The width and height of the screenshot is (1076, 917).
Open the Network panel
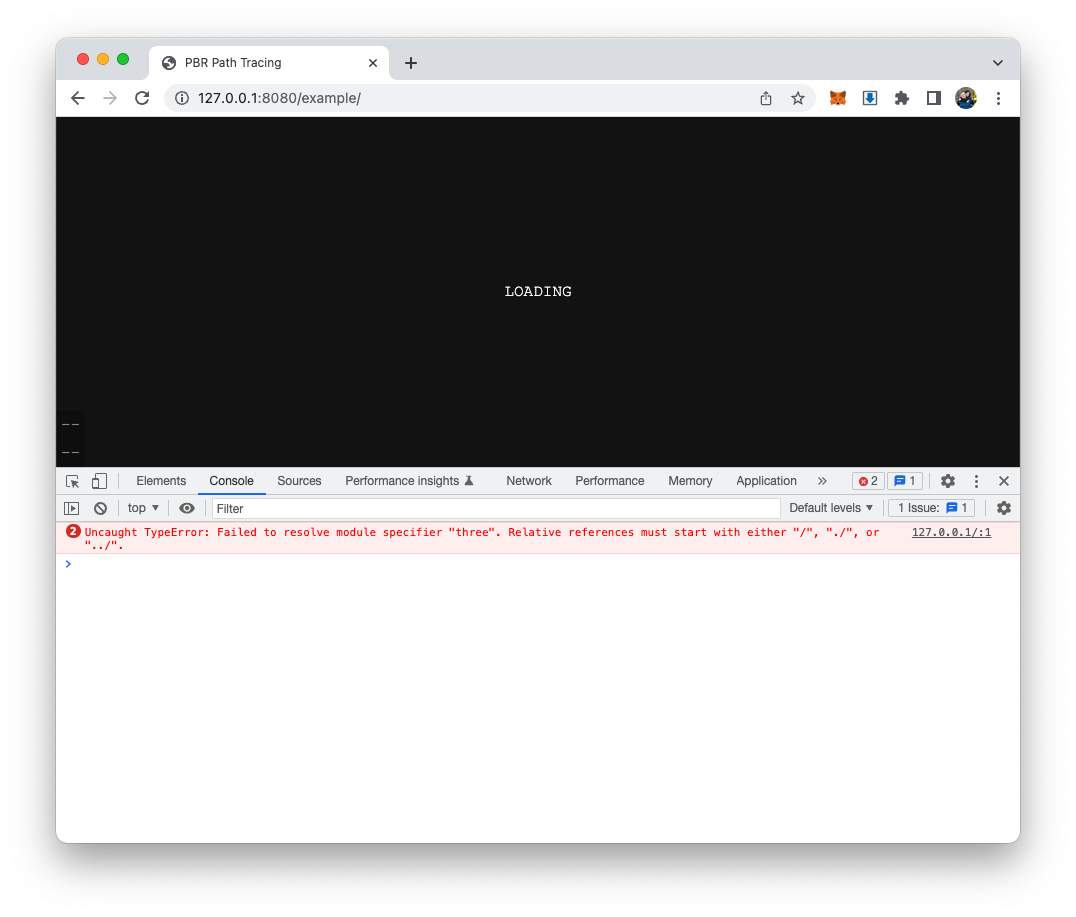tap(529, 481)
